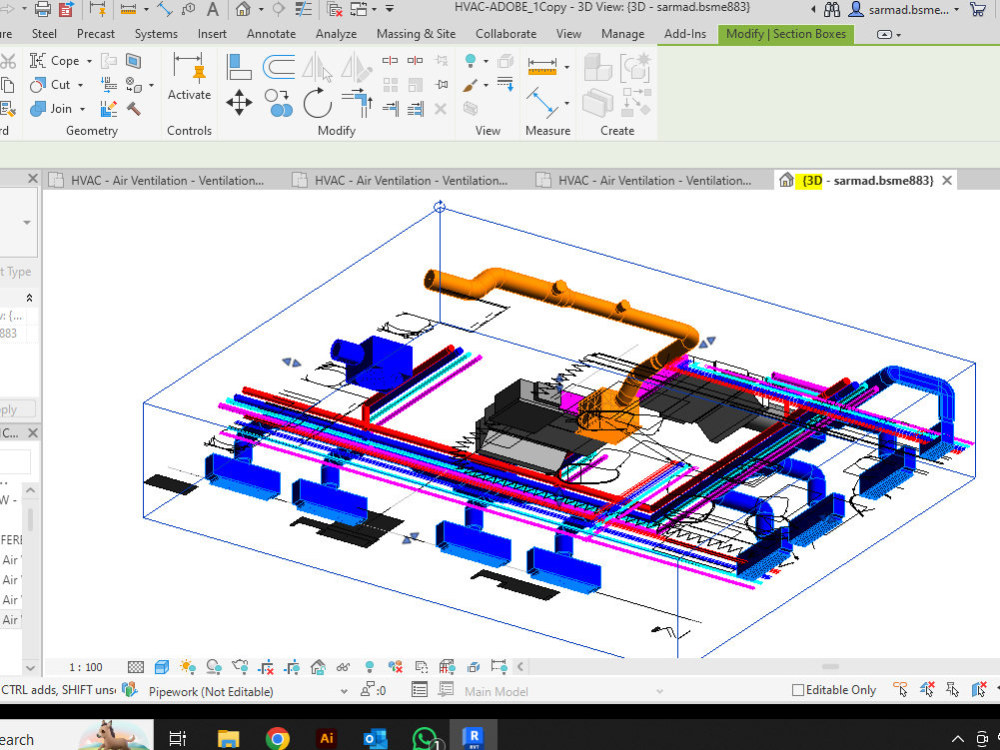Toggle Crop View in view control bar
Screen dimensions: 1000x750
click(x=266, y=667)
